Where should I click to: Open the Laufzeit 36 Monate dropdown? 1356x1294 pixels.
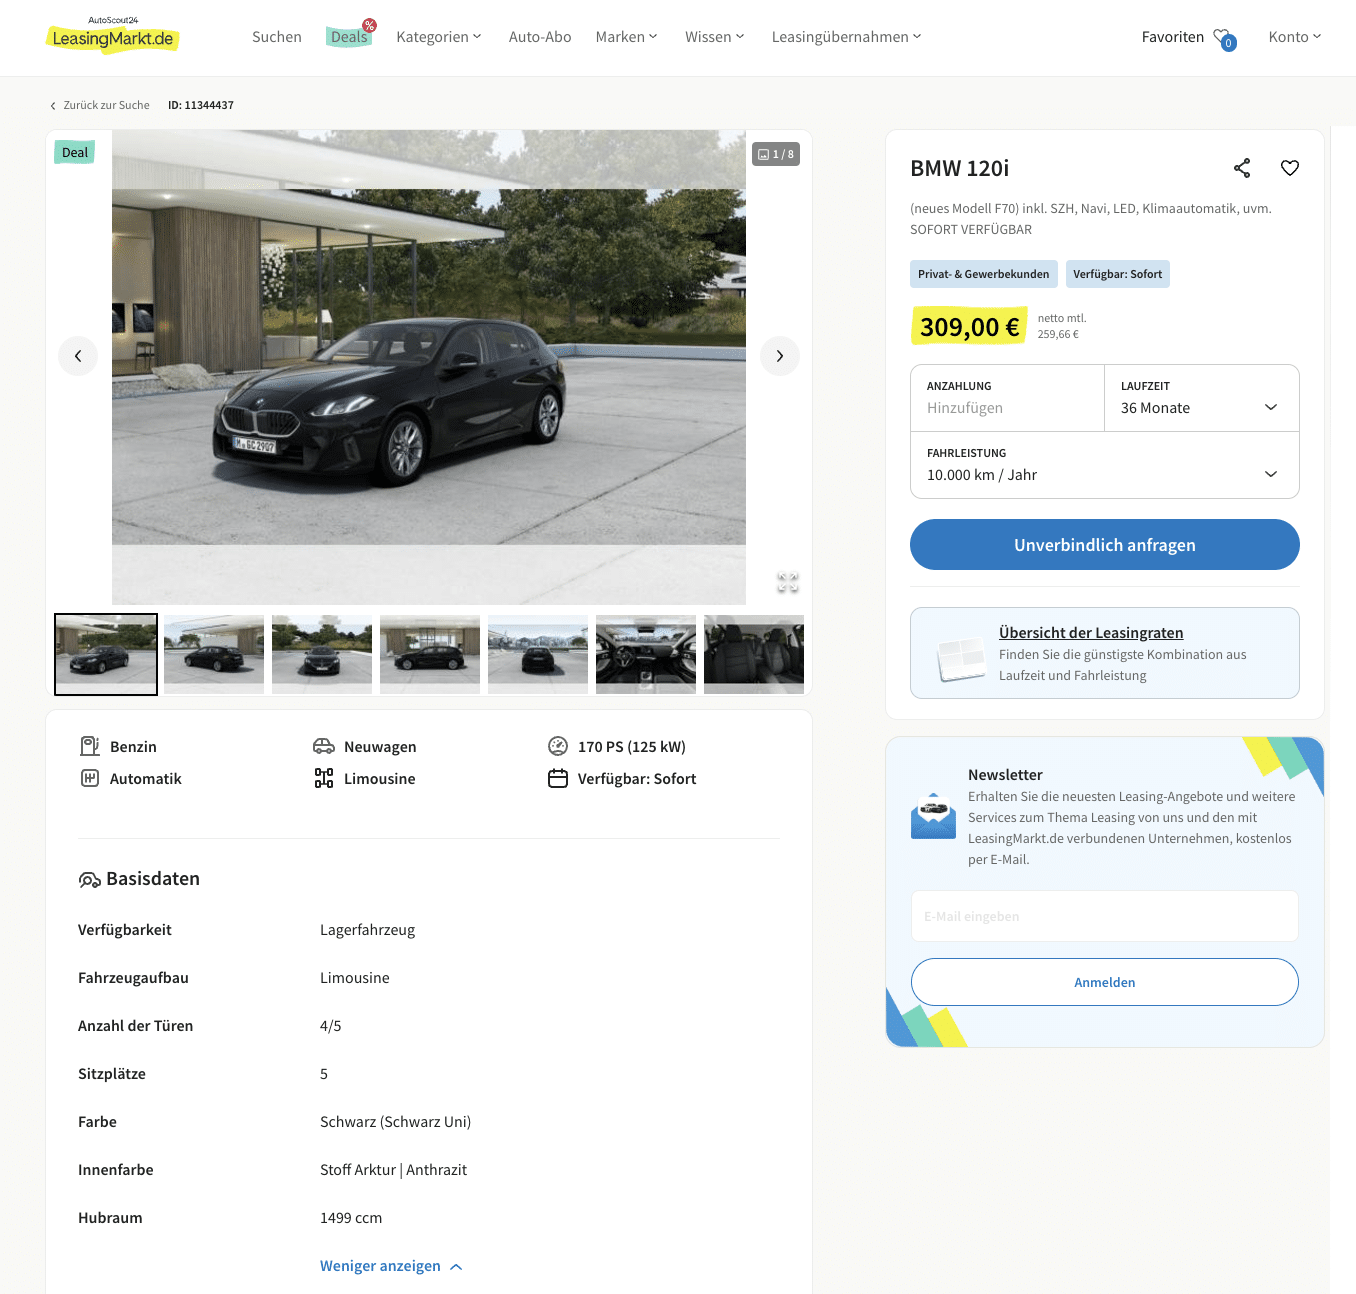1202,398
